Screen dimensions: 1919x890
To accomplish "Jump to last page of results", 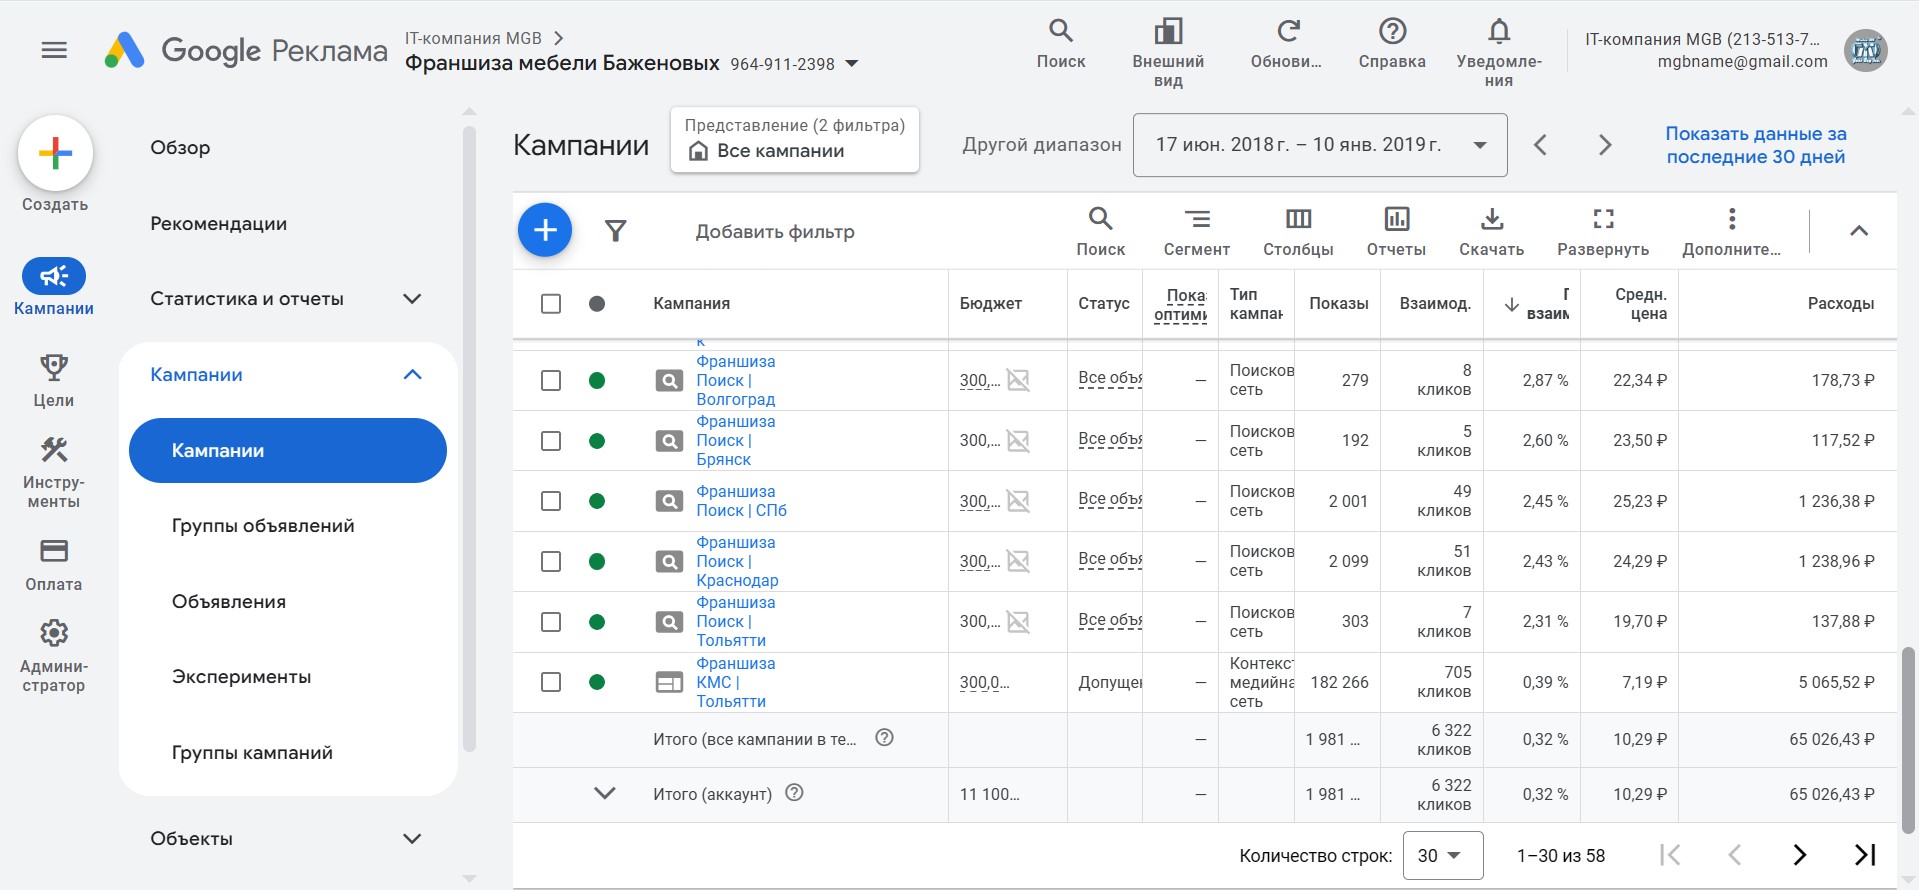I will pyautogui.click(x=1865, y=855).
